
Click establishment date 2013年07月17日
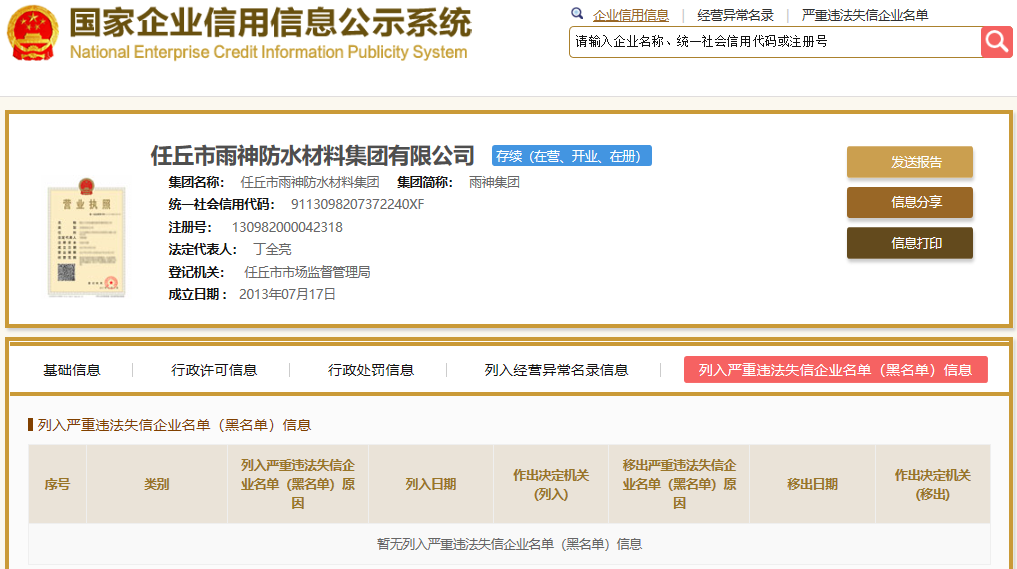287,294
